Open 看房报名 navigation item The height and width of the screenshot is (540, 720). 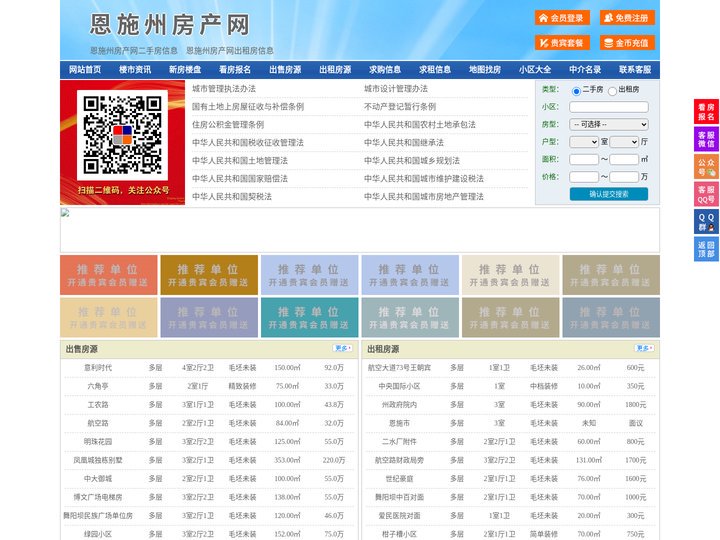pos(235,70)
